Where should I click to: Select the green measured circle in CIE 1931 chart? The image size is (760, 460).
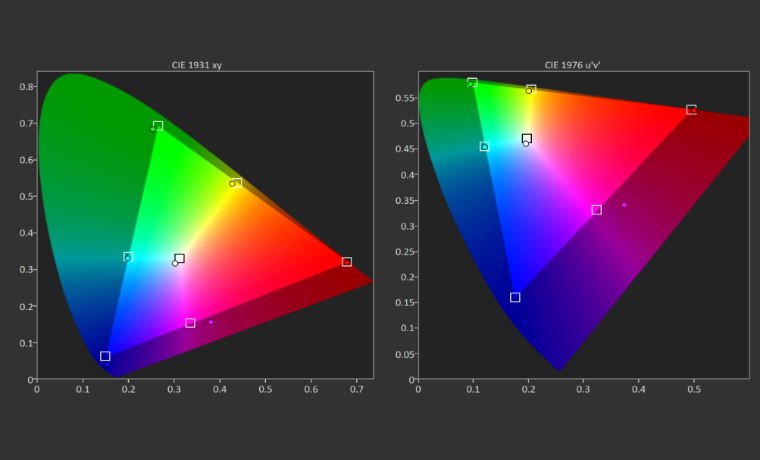pos(153,129)
